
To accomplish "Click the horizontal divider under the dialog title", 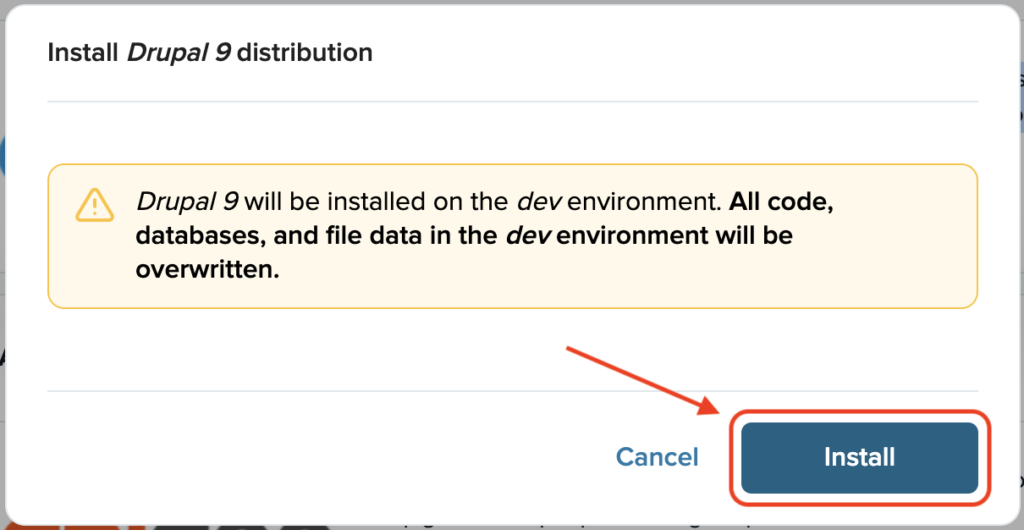I will tap(513, 101).
